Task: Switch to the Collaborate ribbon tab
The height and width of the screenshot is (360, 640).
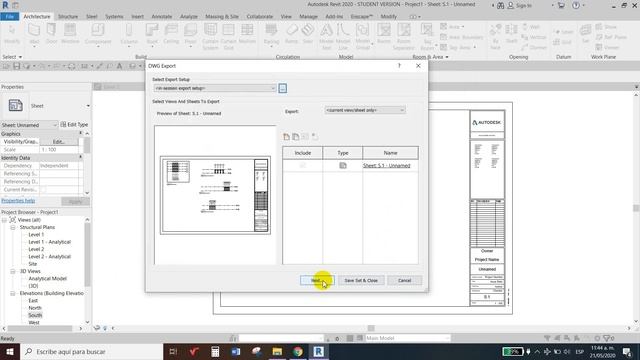Action: tap(260, 17)
